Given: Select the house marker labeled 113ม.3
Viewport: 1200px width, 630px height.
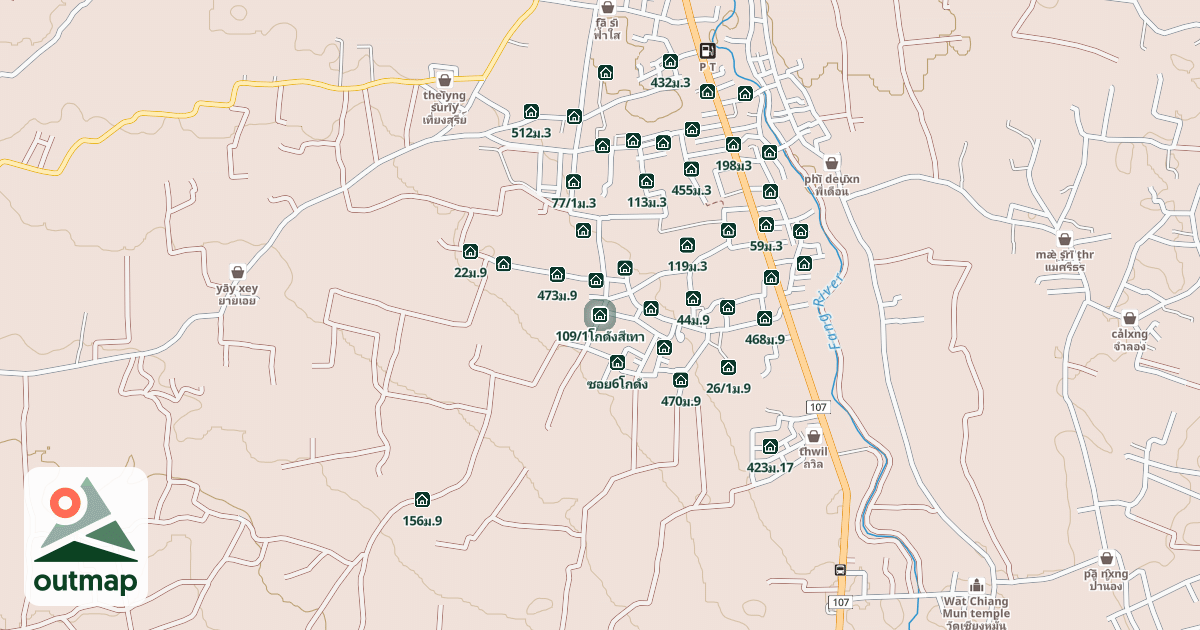Looking at the screenshot, I should pos(646,182).
